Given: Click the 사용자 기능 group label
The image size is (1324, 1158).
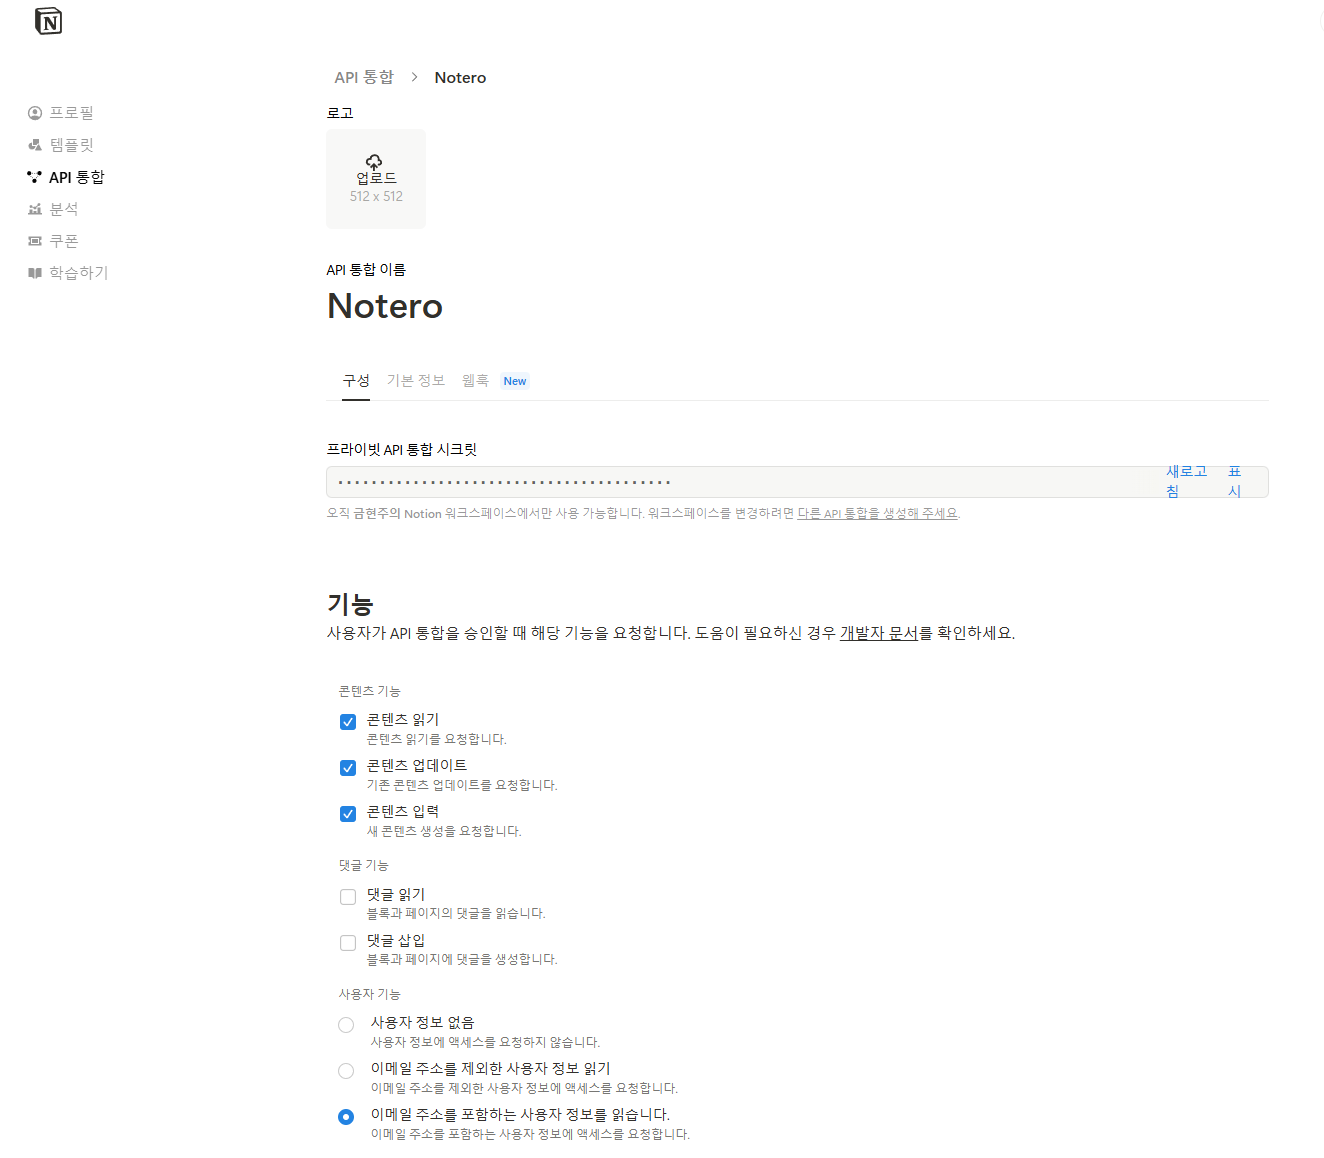Looking at the screenshot, I should [x=369, y=994].
